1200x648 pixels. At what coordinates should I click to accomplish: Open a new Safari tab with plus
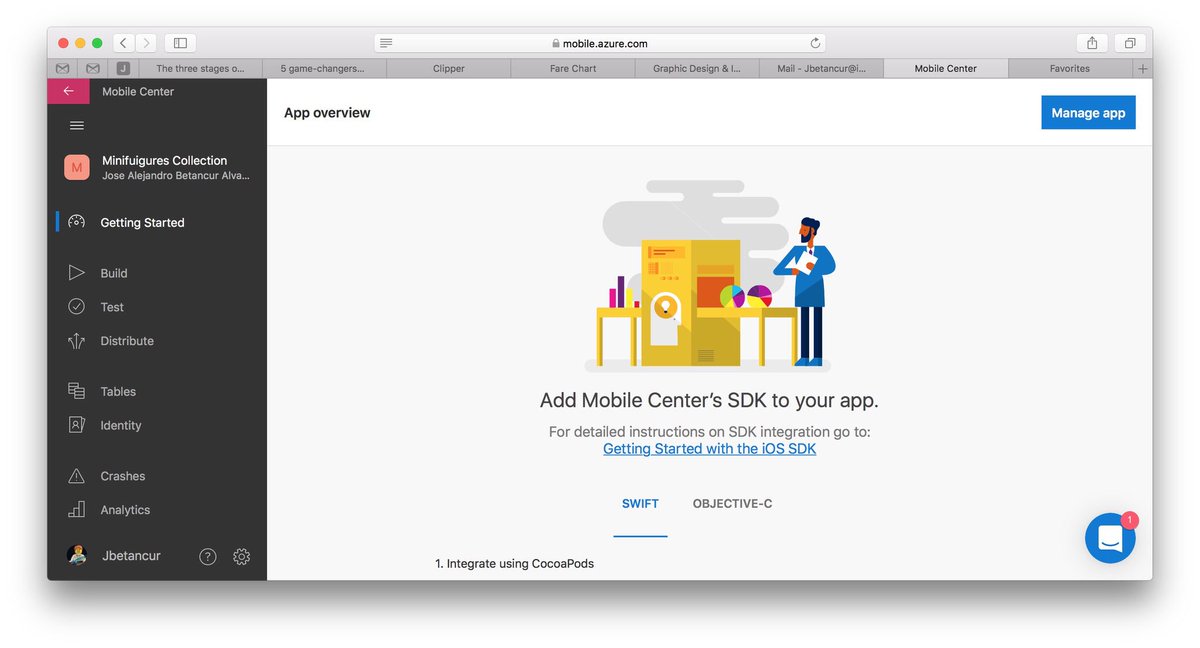point(1143,69)
